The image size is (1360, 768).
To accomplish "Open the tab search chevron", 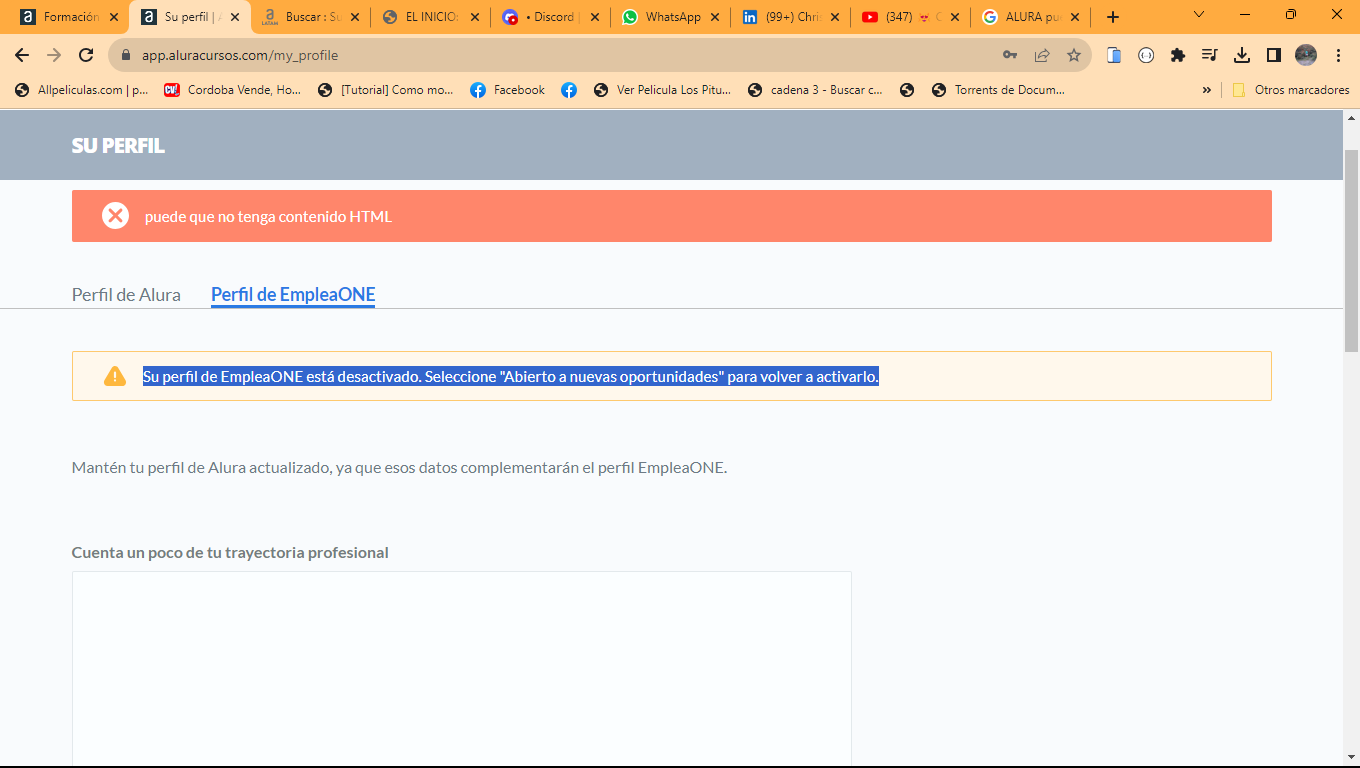I will click(x=1199, y=14).
